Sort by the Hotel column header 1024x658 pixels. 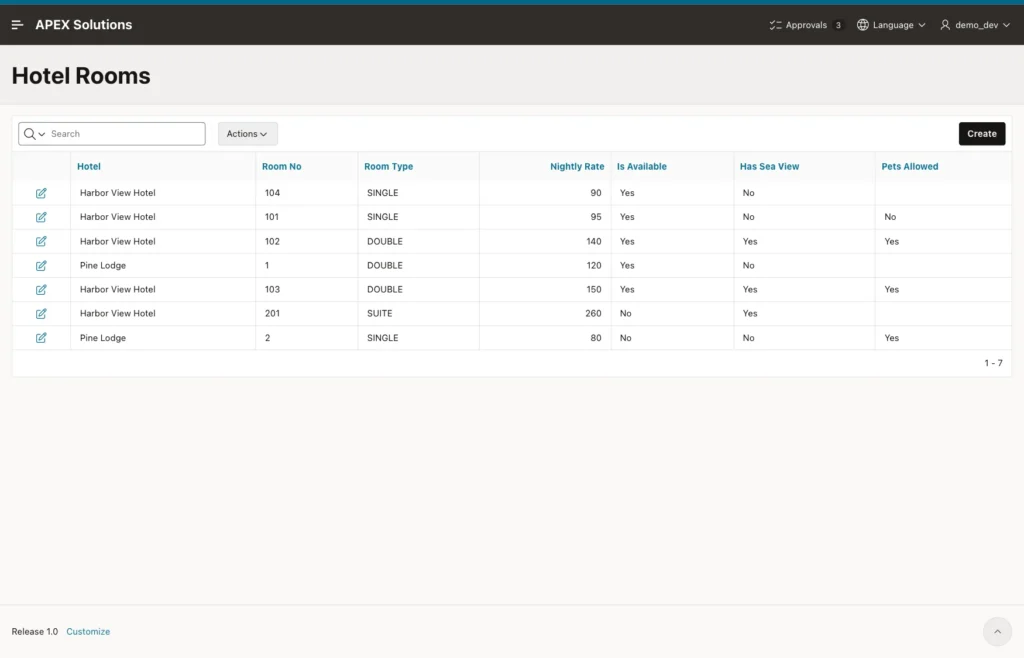coord(89,166)
